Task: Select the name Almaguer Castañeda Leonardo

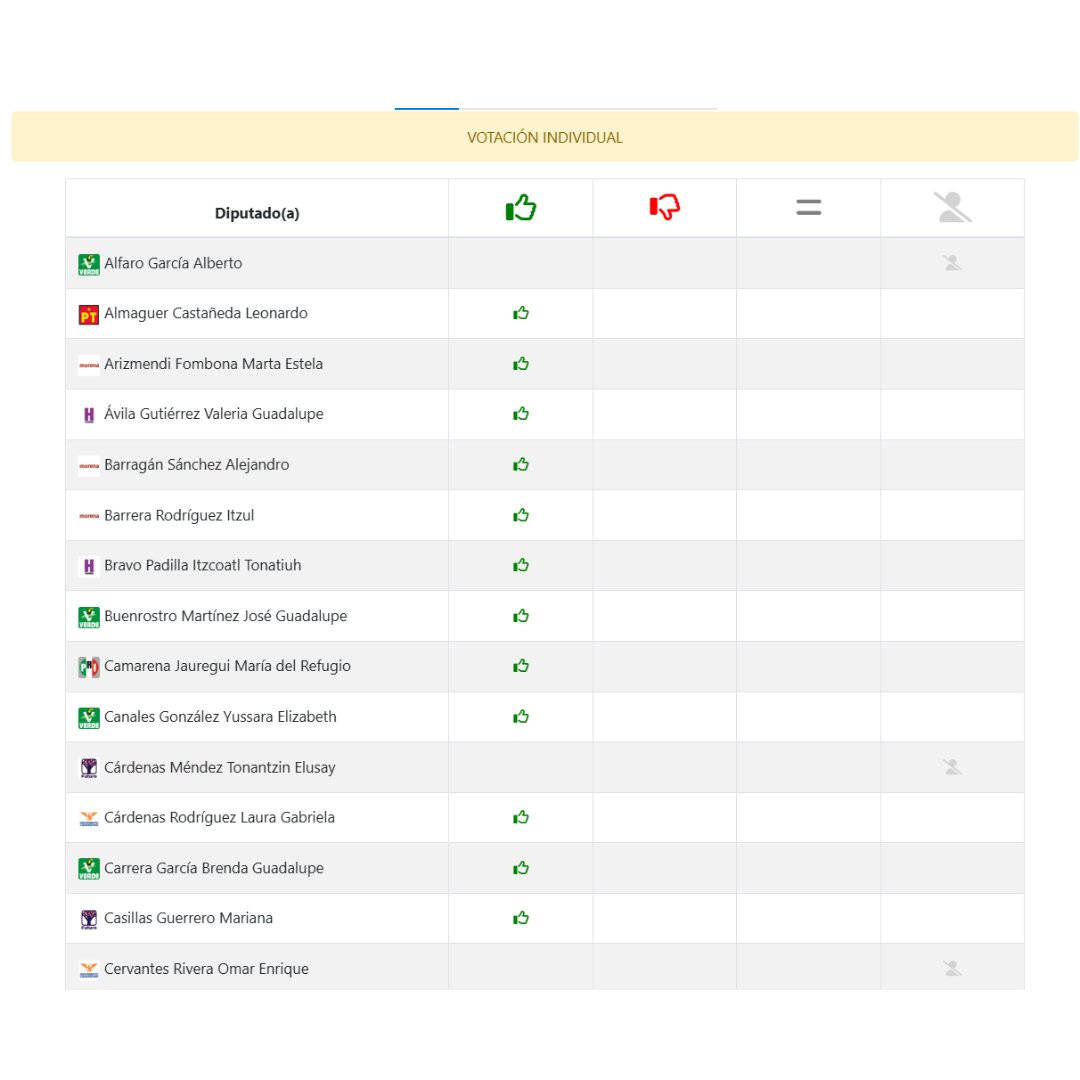Action: pos(206,313)
